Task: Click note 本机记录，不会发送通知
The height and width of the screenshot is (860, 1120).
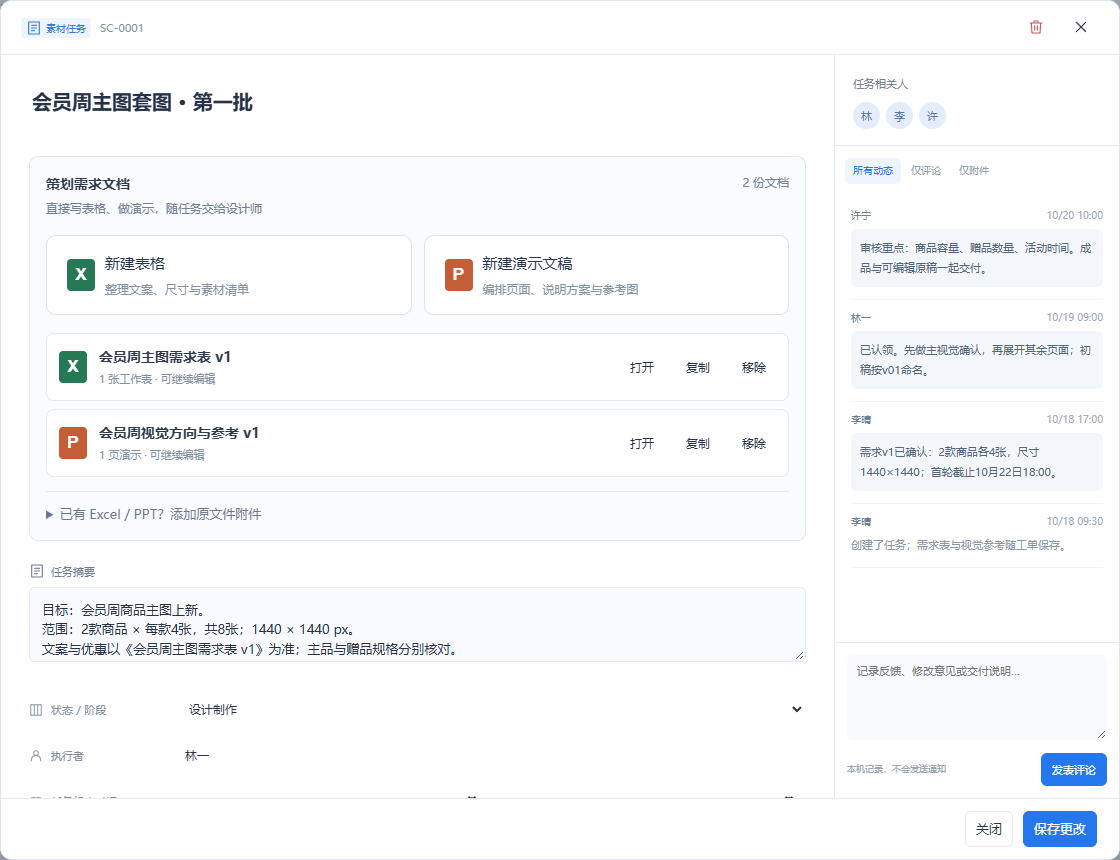Action: point(896,769)
